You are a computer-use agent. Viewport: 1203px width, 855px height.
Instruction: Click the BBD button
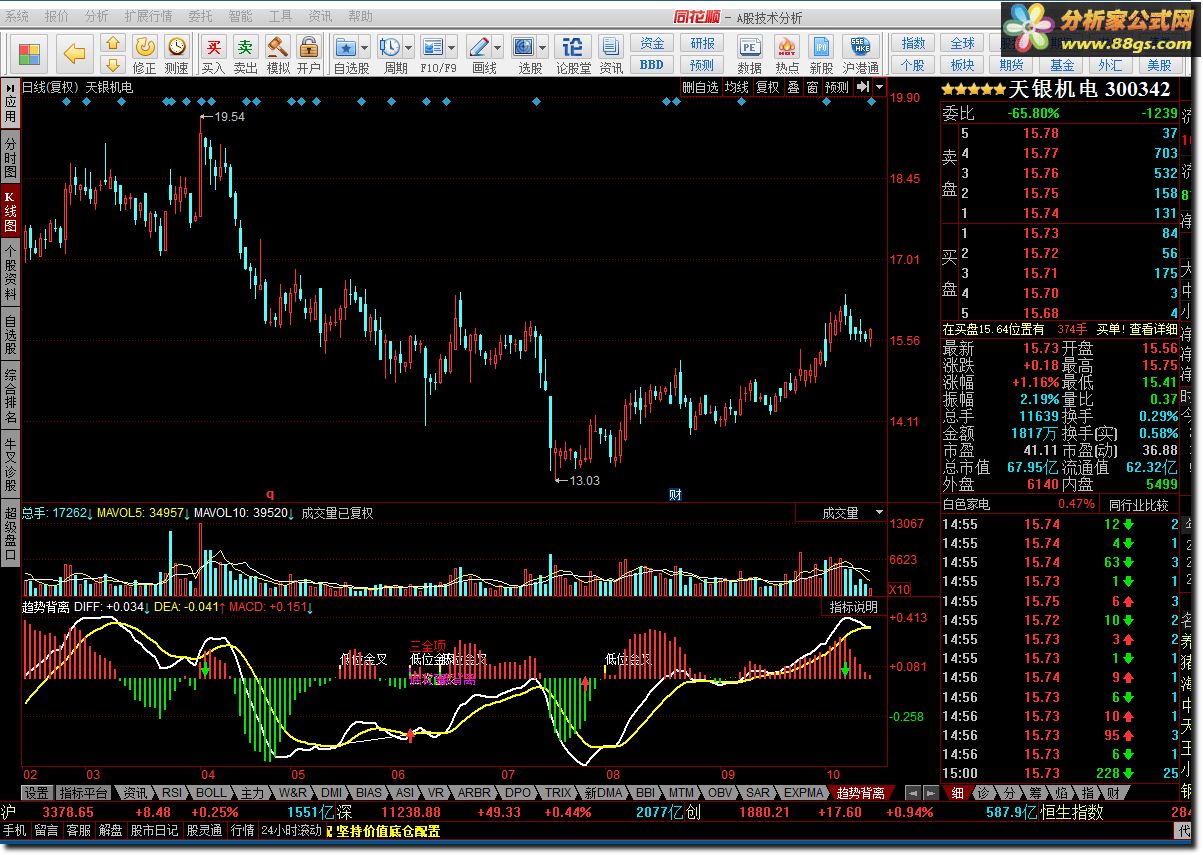click(652, 65)
